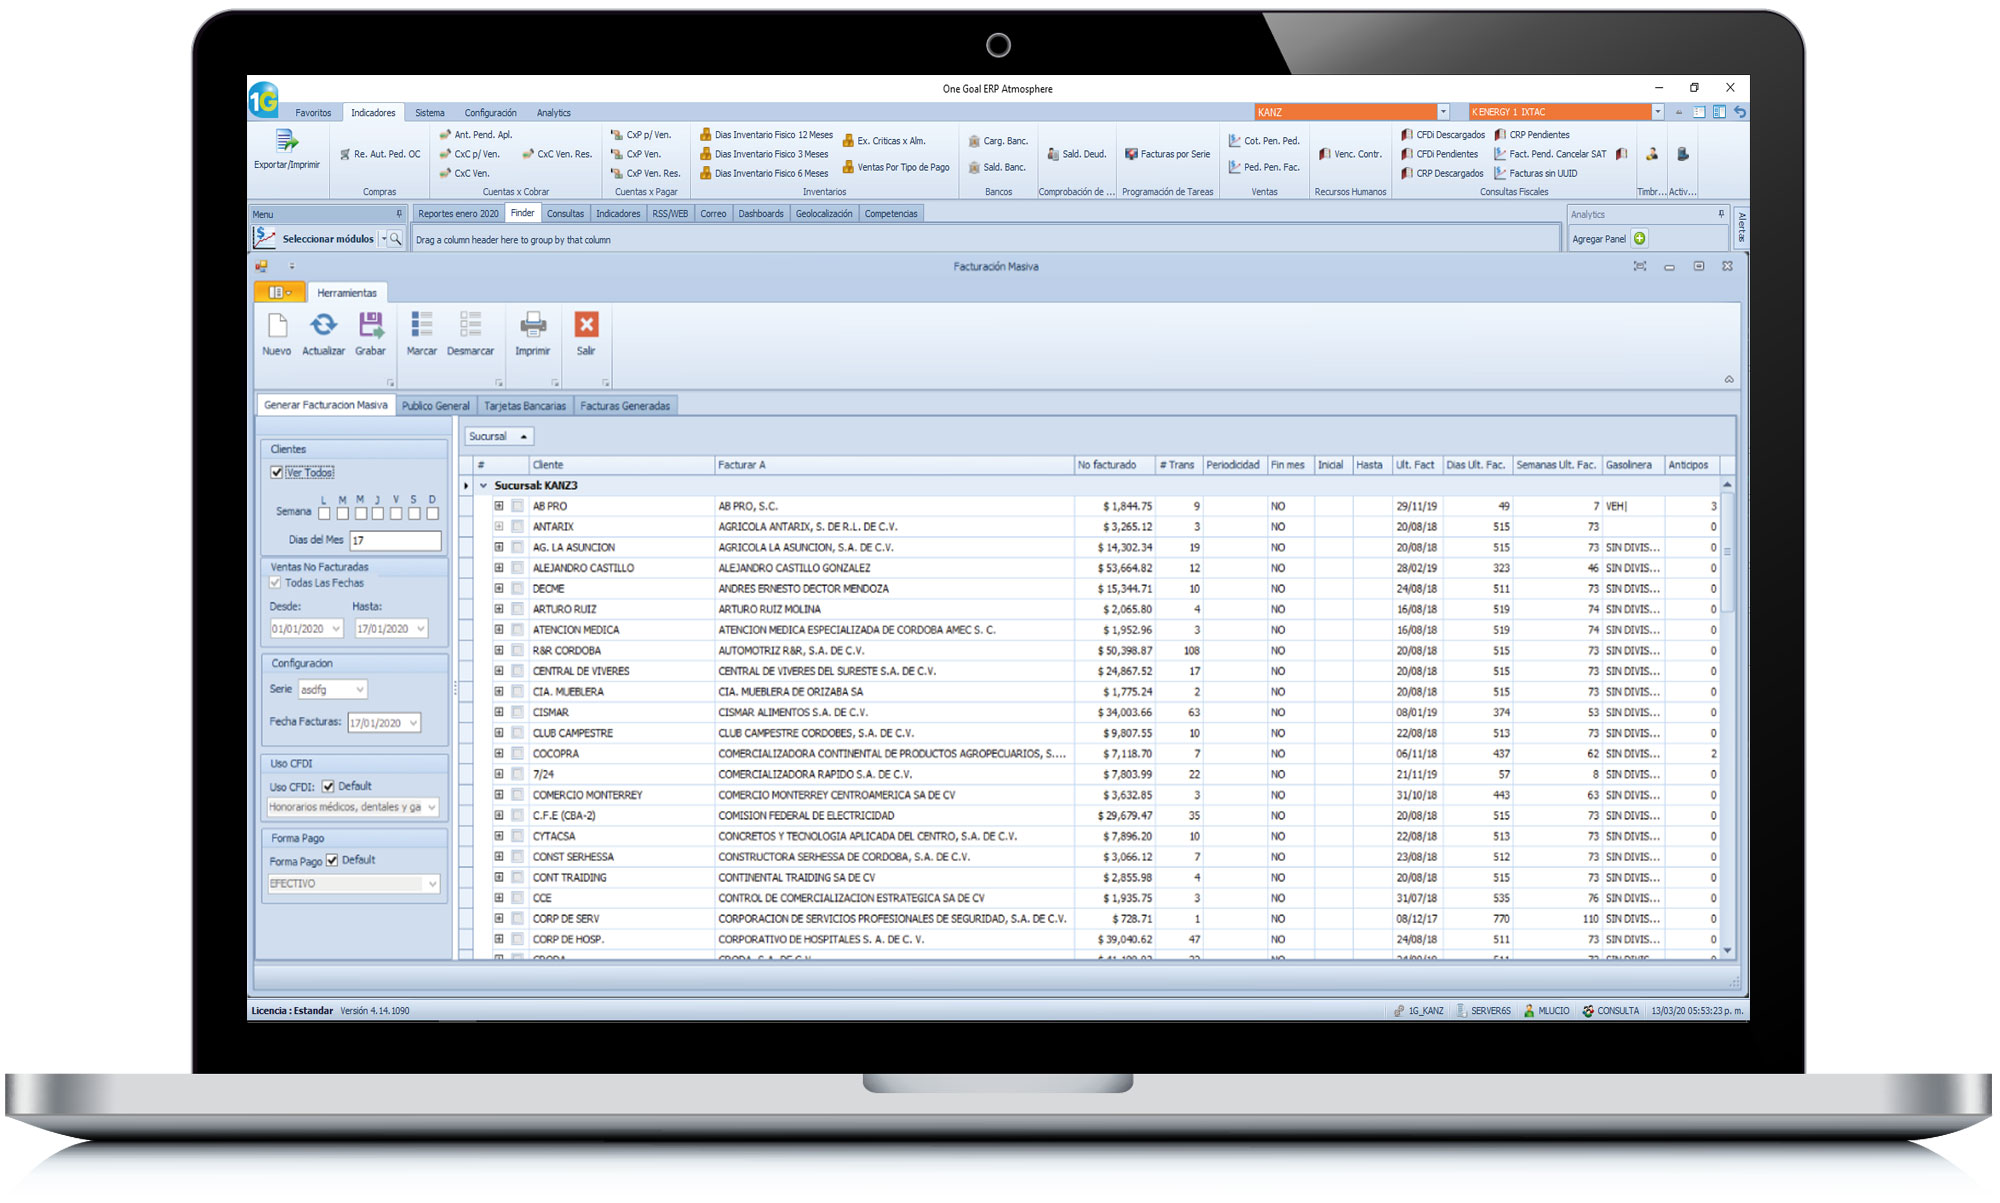Collapse the Herramientas ribbon arrow

1729,380
